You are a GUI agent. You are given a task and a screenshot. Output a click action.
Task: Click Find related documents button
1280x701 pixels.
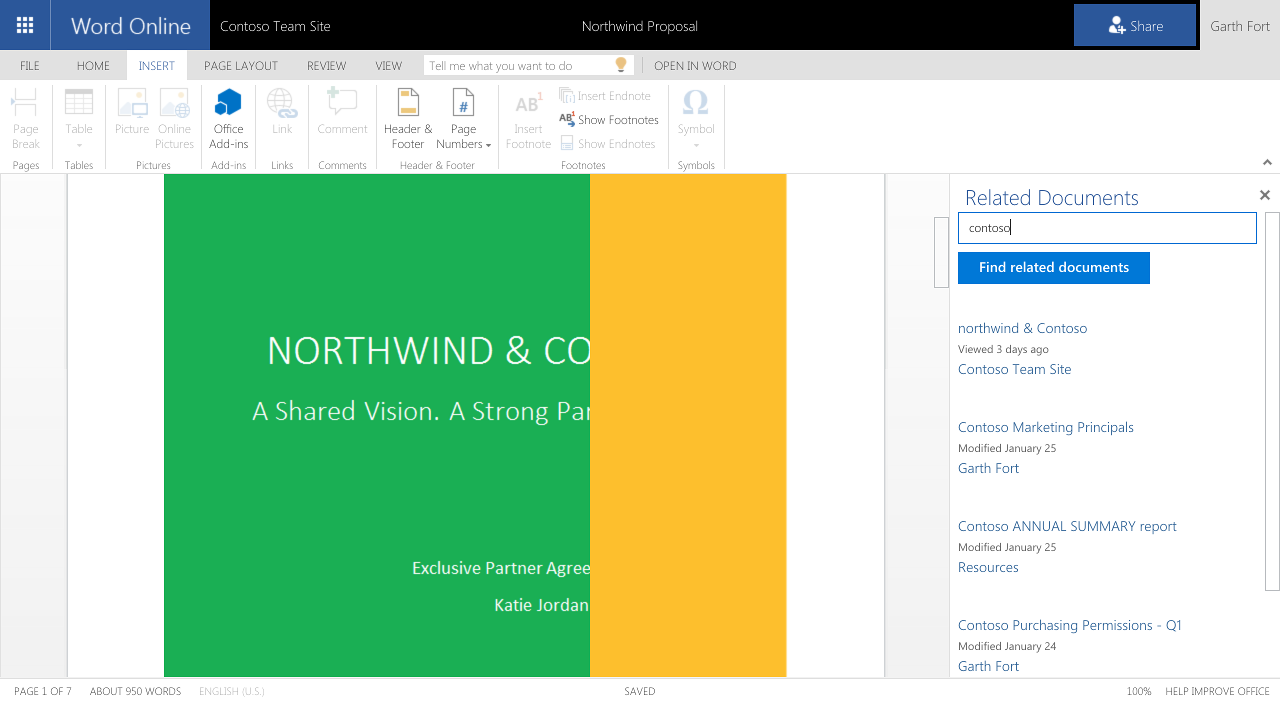1054,268
